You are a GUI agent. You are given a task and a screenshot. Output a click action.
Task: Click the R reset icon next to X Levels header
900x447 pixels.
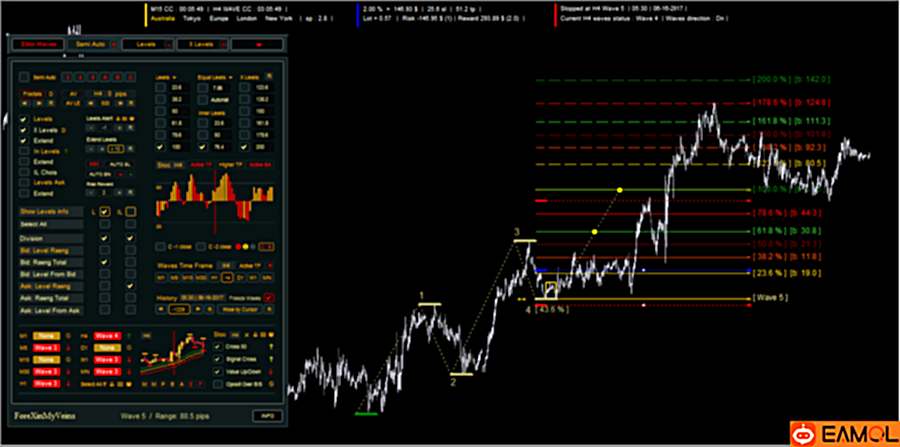tap(270, 76)
